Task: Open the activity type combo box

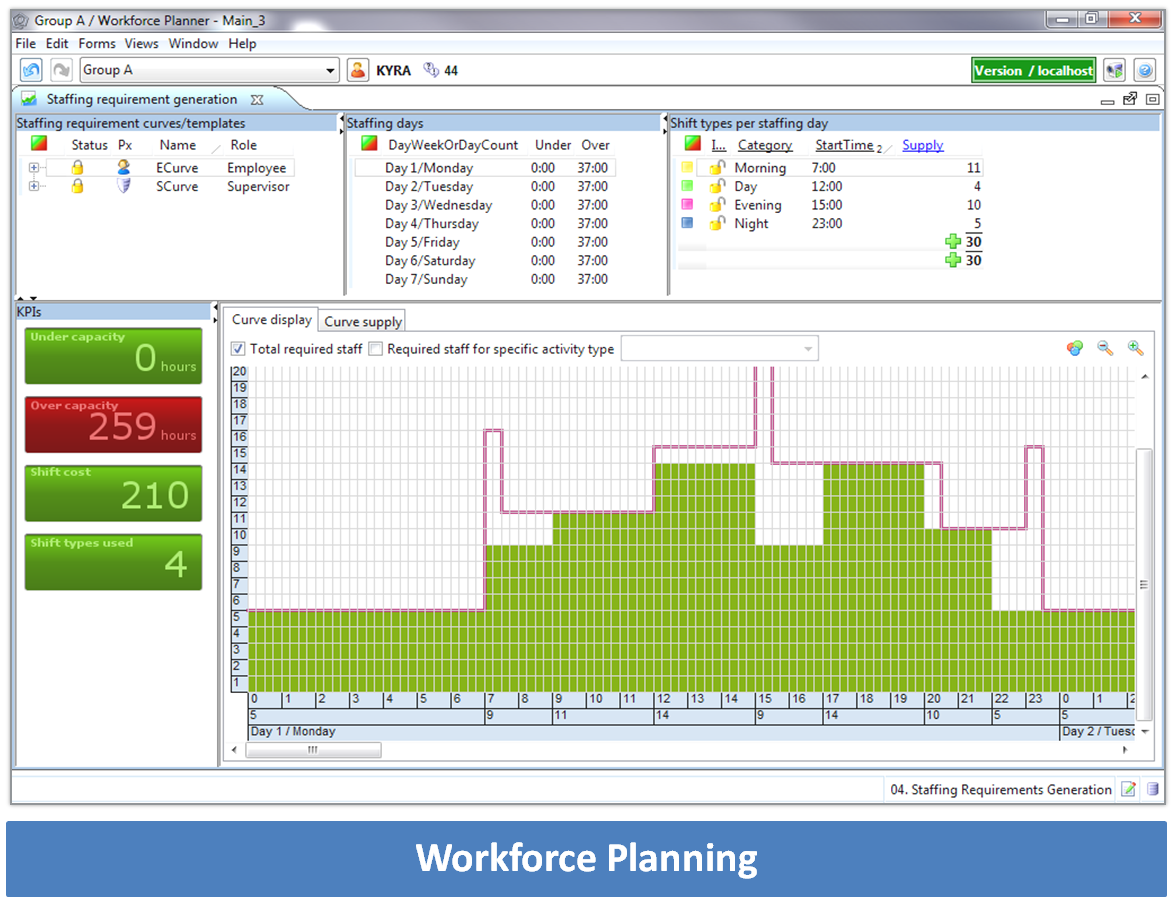Action: 720,348
